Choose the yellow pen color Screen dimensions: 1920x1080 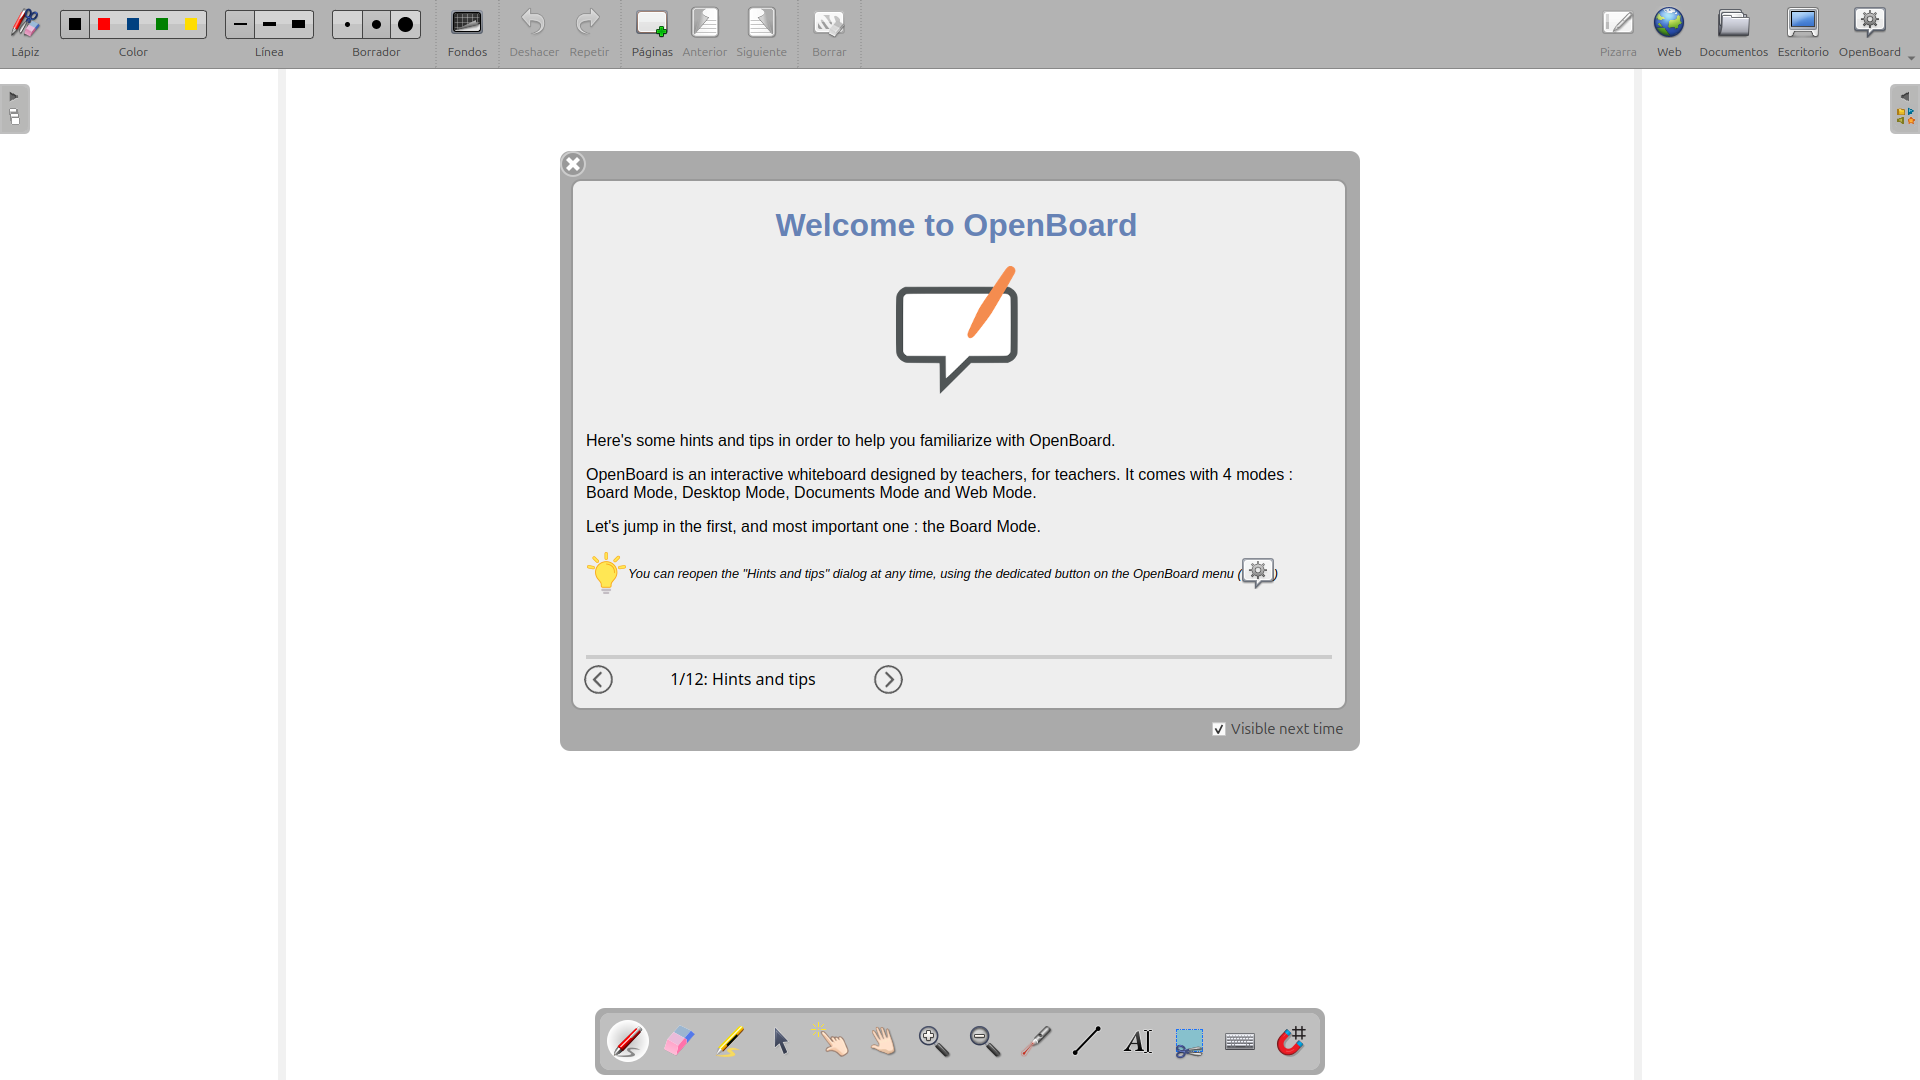191,24
